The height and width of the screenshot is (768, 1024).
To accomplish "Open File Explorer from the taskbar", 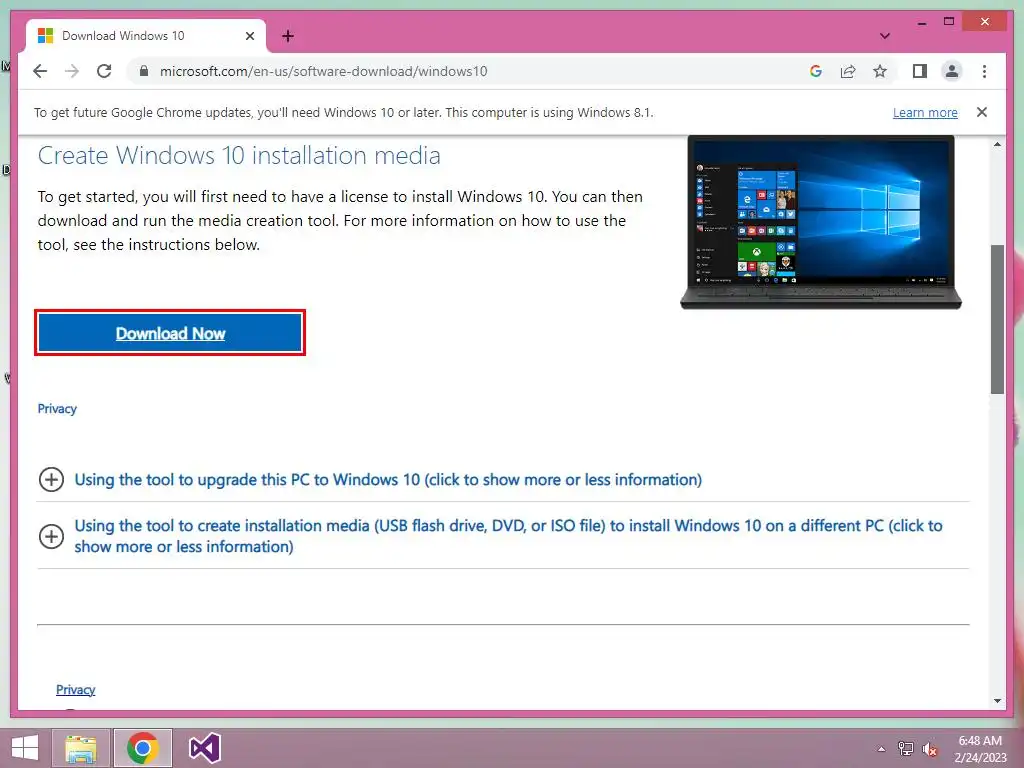I will coord(81,748).
